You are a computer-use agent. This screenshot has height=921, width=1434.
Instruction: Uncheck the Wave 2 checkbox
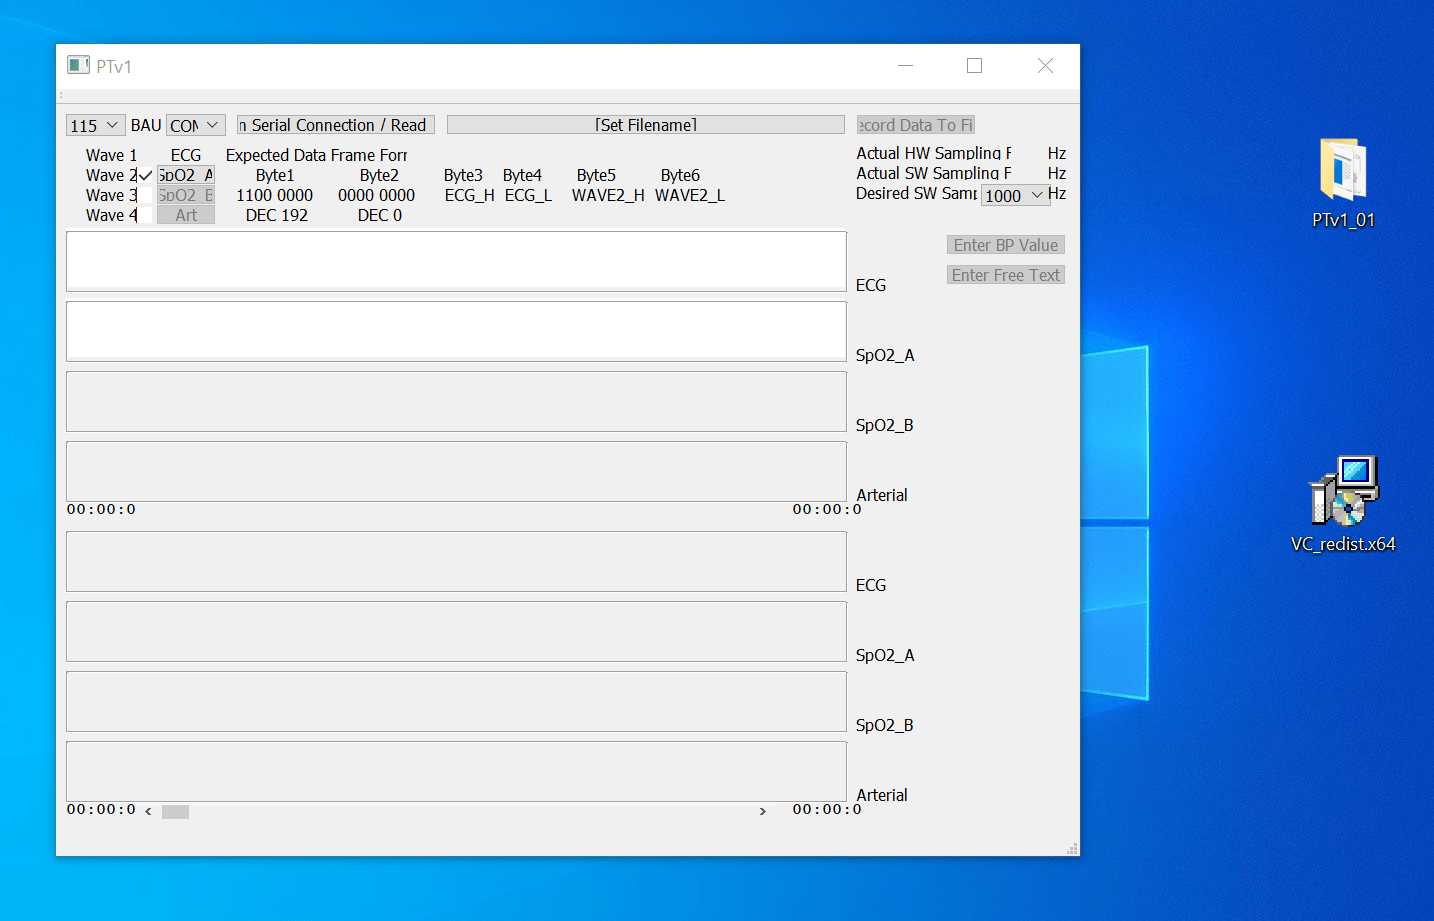tap(145, 174)
